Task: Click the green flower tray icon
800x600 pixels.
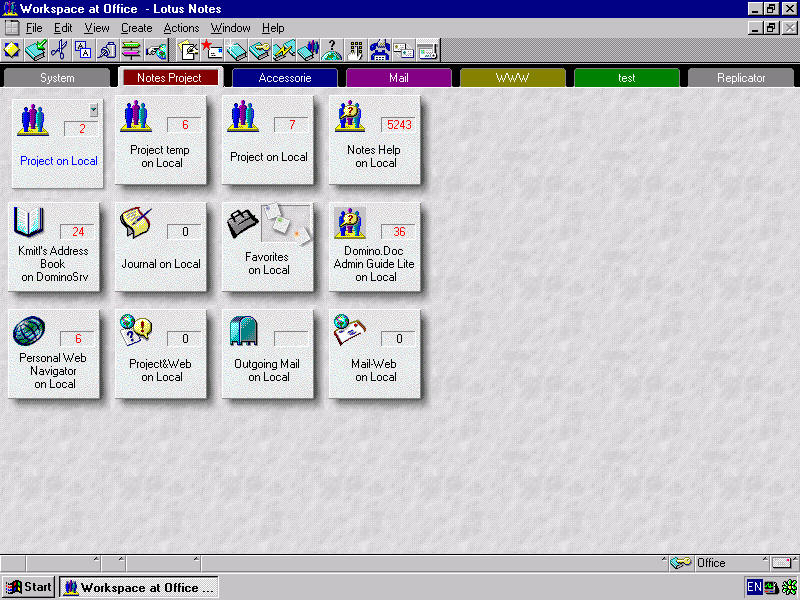Action: [789, 587]
